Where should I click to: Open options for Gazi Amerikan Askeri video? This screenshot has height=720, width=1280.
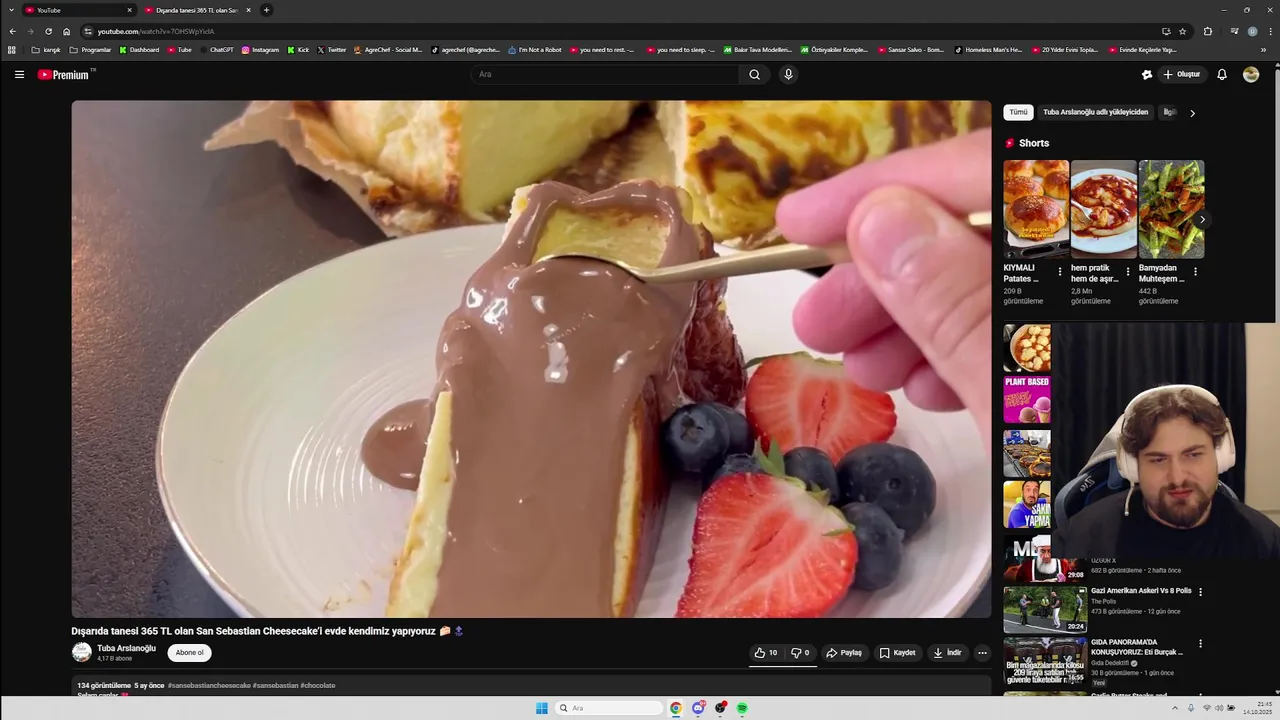[x=1201, y=592]
